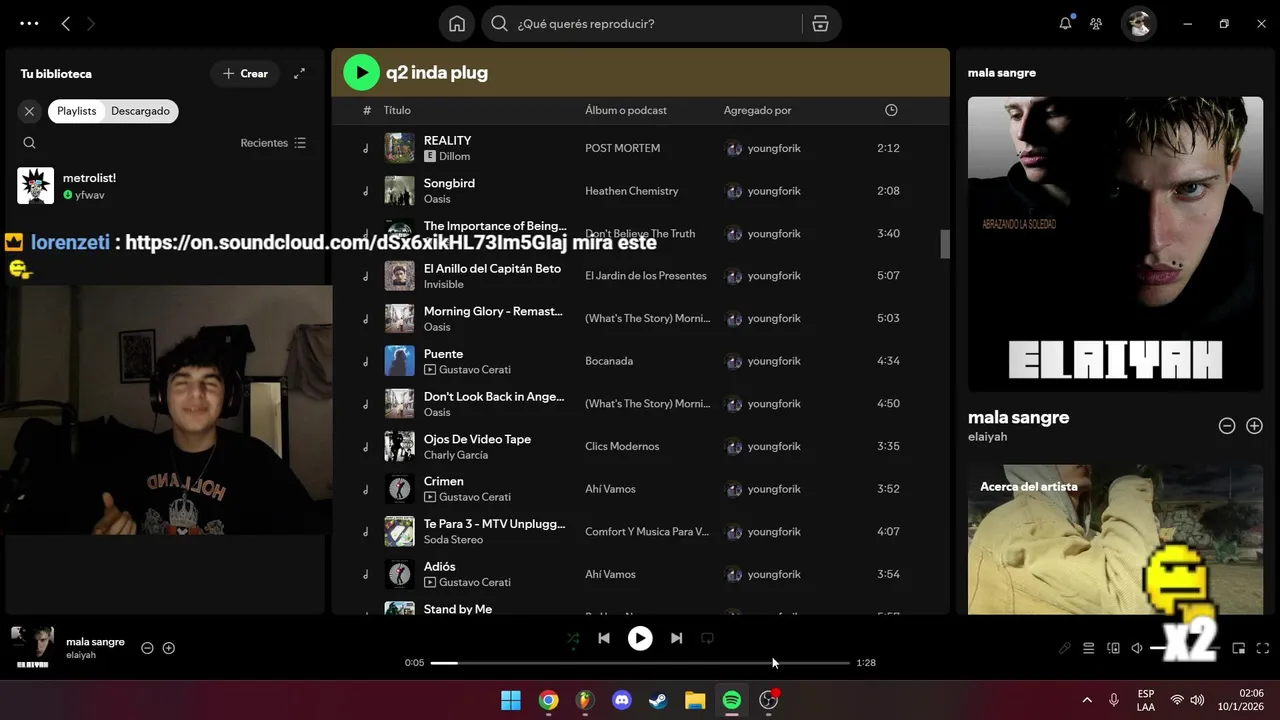Screen dimensions: 1280x720
Task: Click the ELAIYAH album cover in side panel
Action: pyautogui.click(x=1115, y=244)
